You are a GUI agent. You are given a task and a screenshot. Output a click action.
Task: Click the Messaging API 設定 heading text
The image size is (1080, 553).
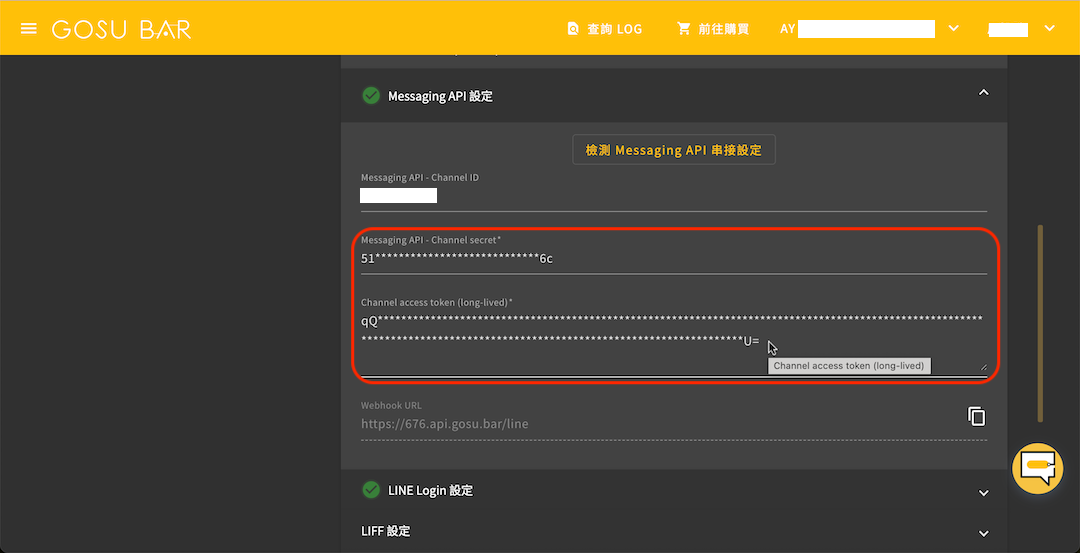(x=440, y=96)
